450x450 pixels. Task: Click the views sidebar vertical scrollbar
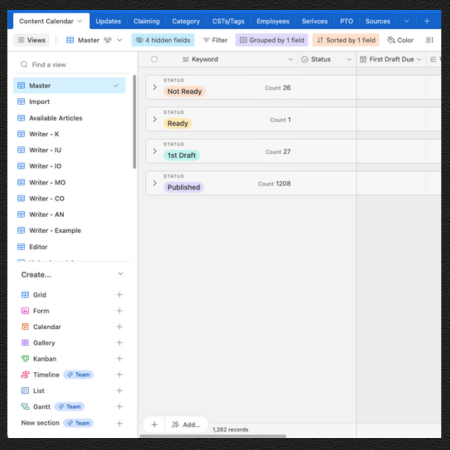click(134, 122)
